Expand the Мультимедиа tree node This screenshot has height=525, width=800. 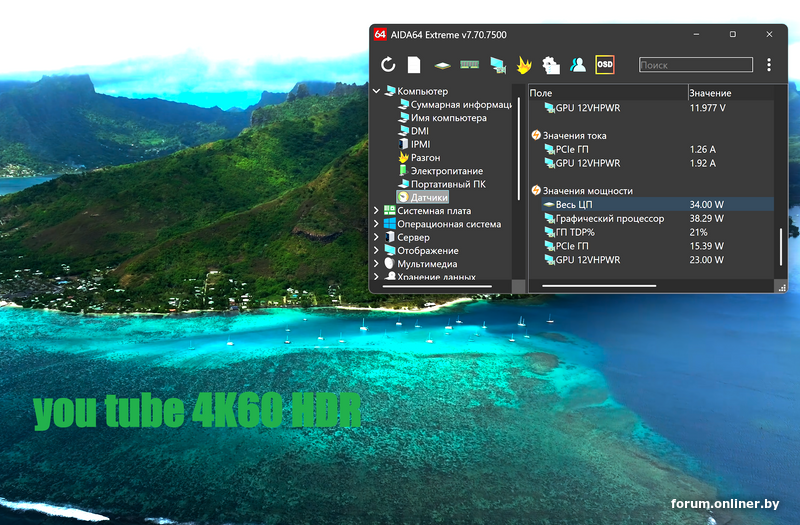coord(377,264)
